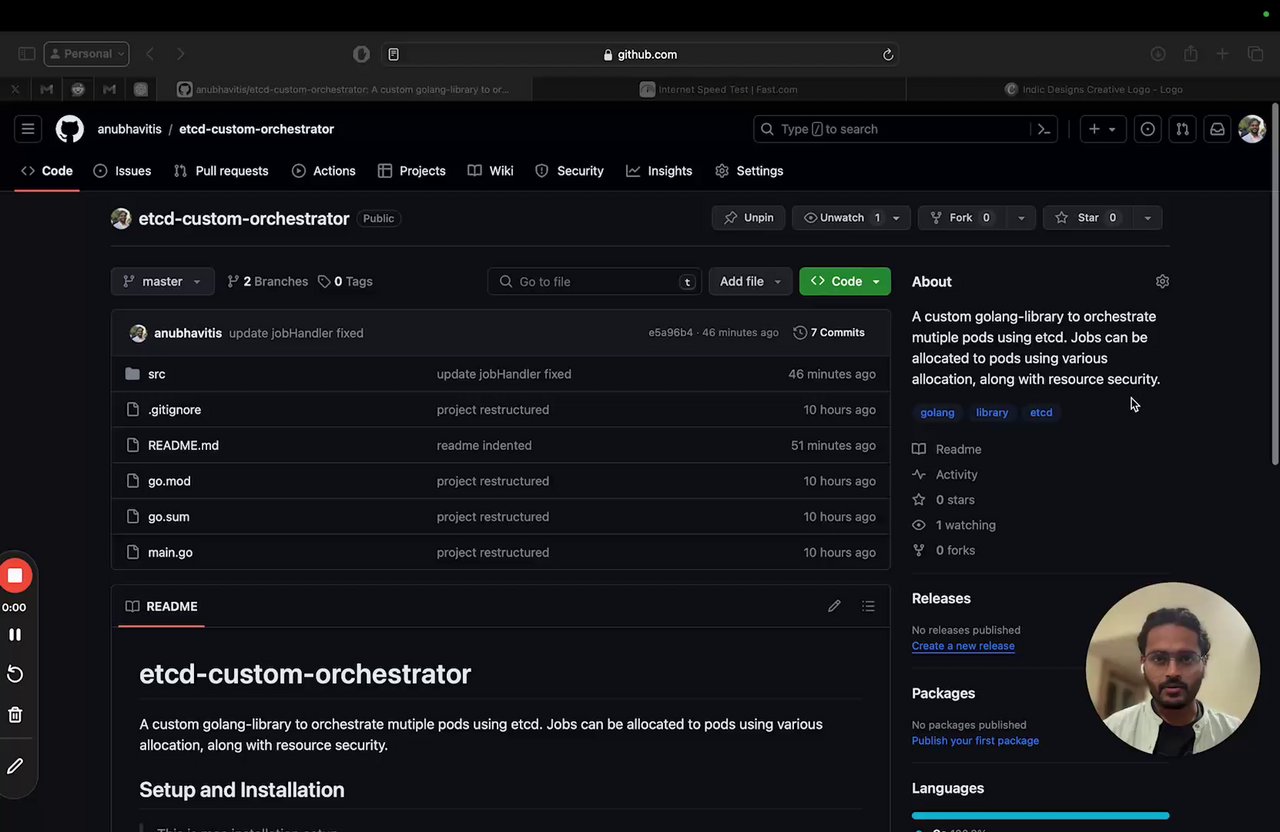
Task: Pause the screen recording
Action: [x=15, y=635]
